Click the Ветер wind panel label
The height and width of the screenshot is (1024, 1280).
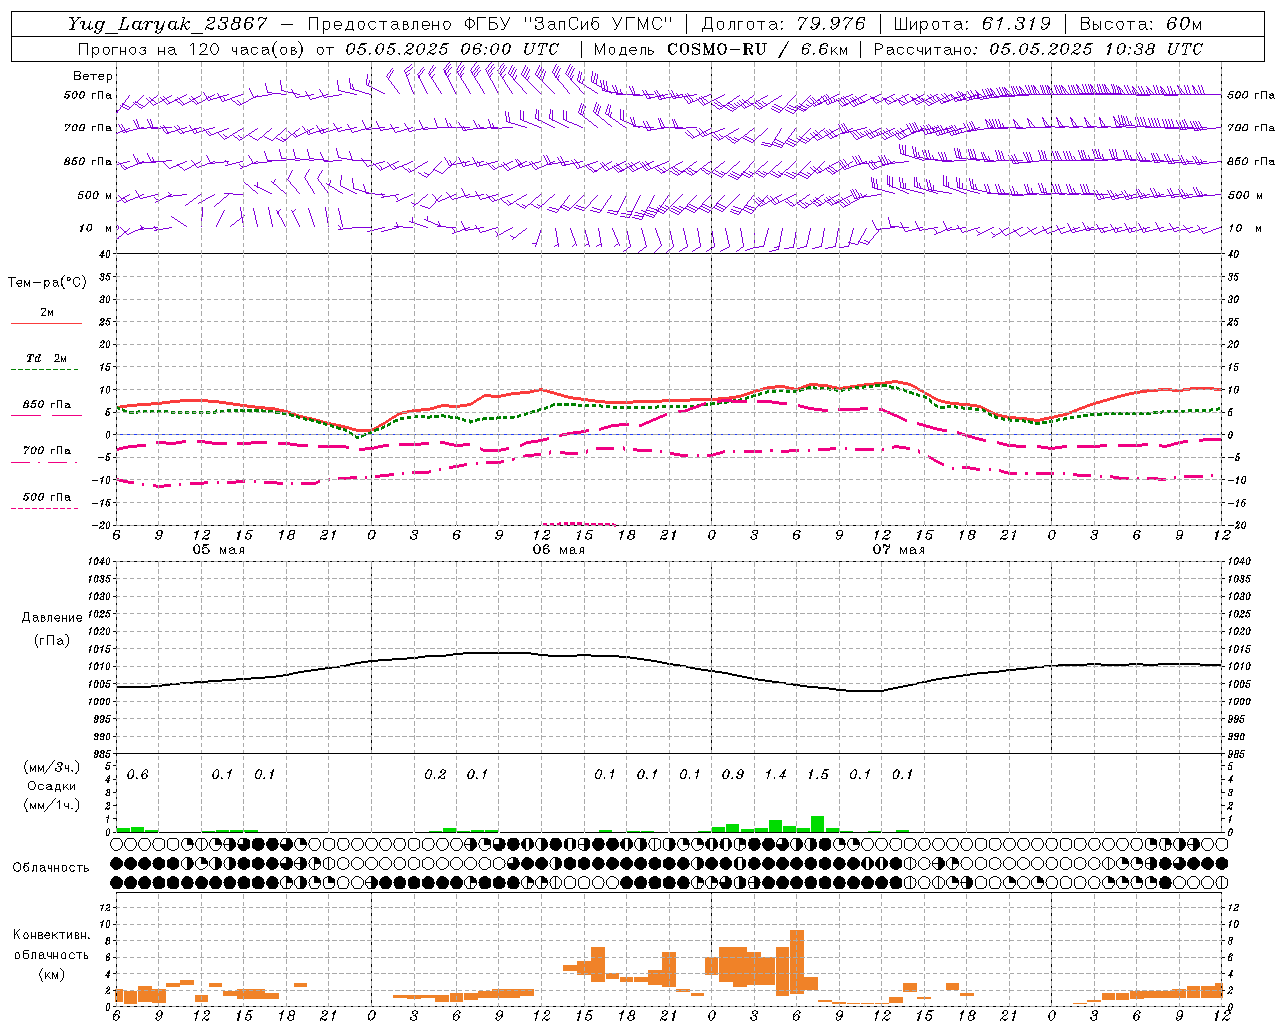click(93, 76)
